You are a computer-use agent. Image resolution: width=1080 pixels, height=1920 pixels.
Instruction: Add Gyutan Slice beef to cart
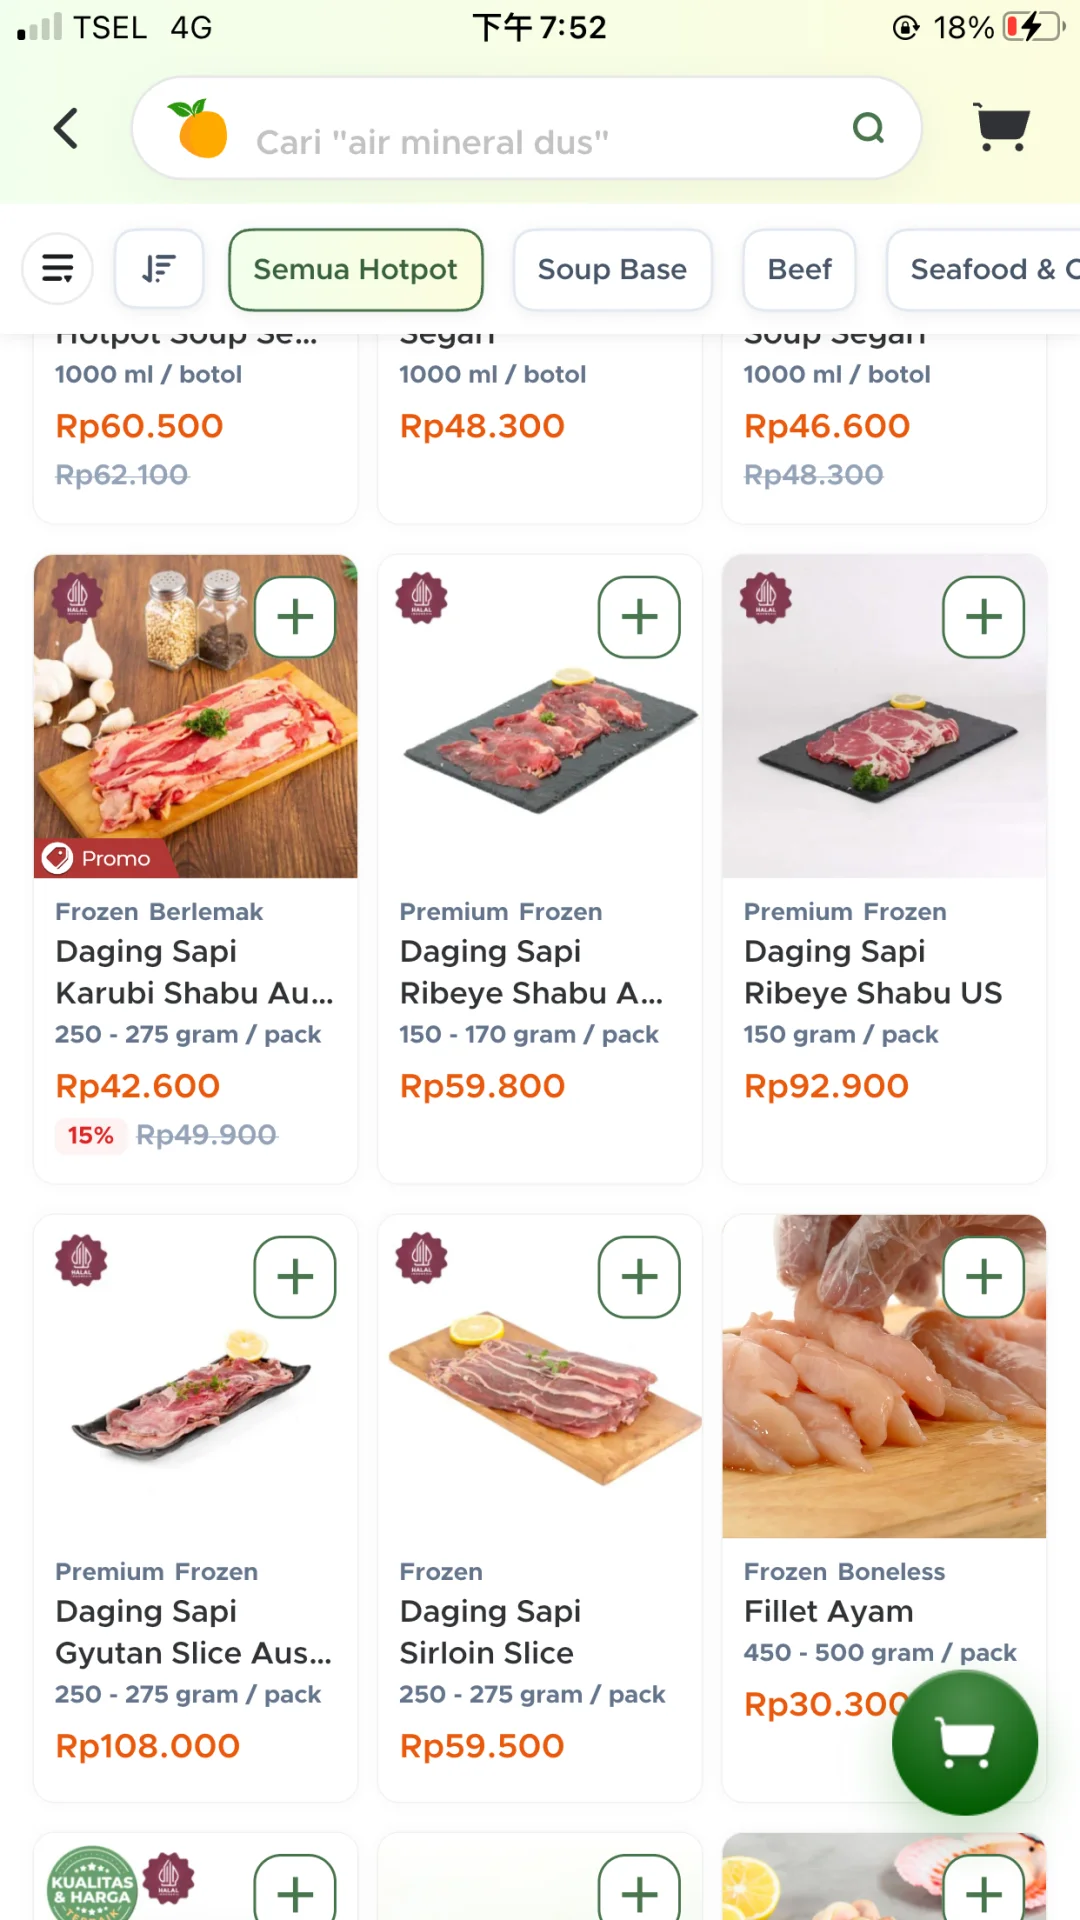tap(295, 1277)
